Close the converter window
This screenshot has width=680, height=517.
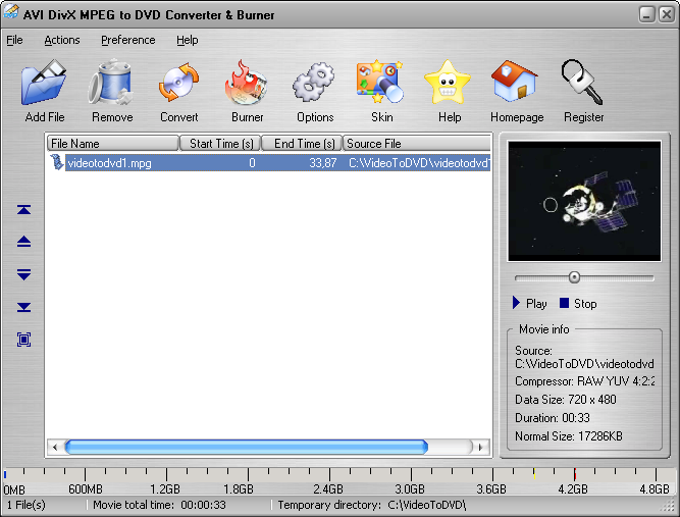point(667,14)
